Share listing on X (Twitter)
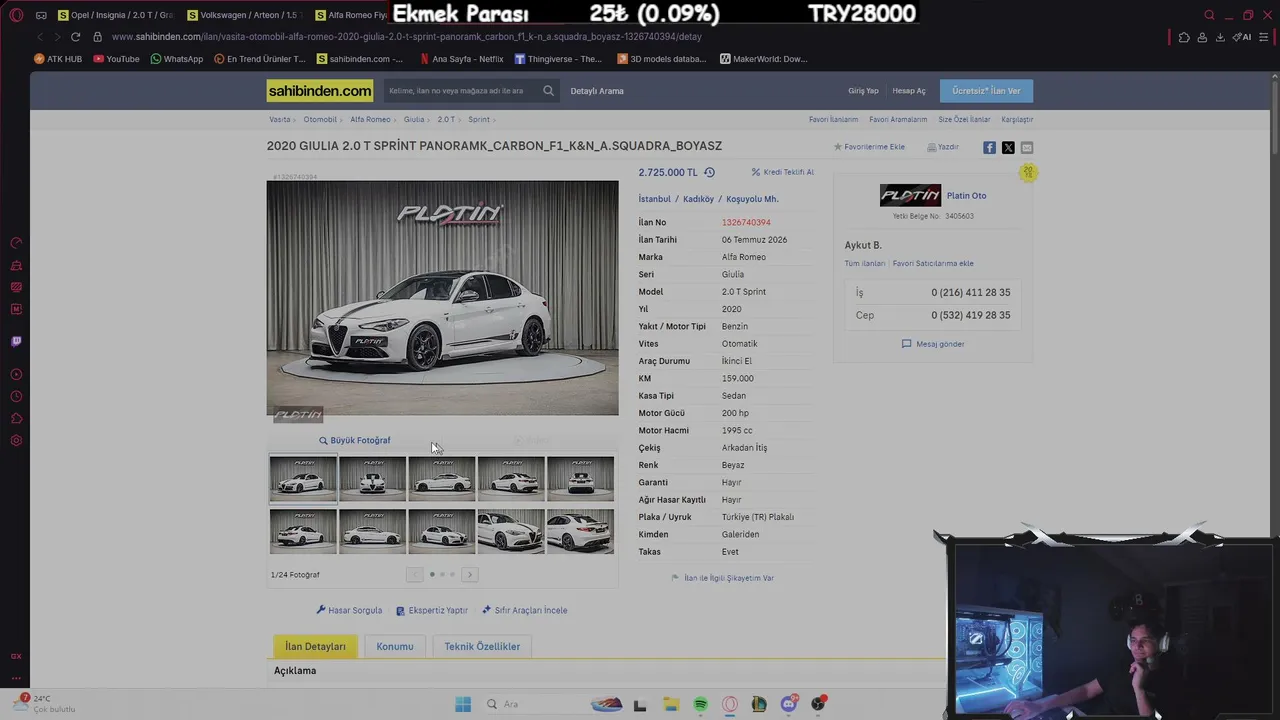 1008,147
